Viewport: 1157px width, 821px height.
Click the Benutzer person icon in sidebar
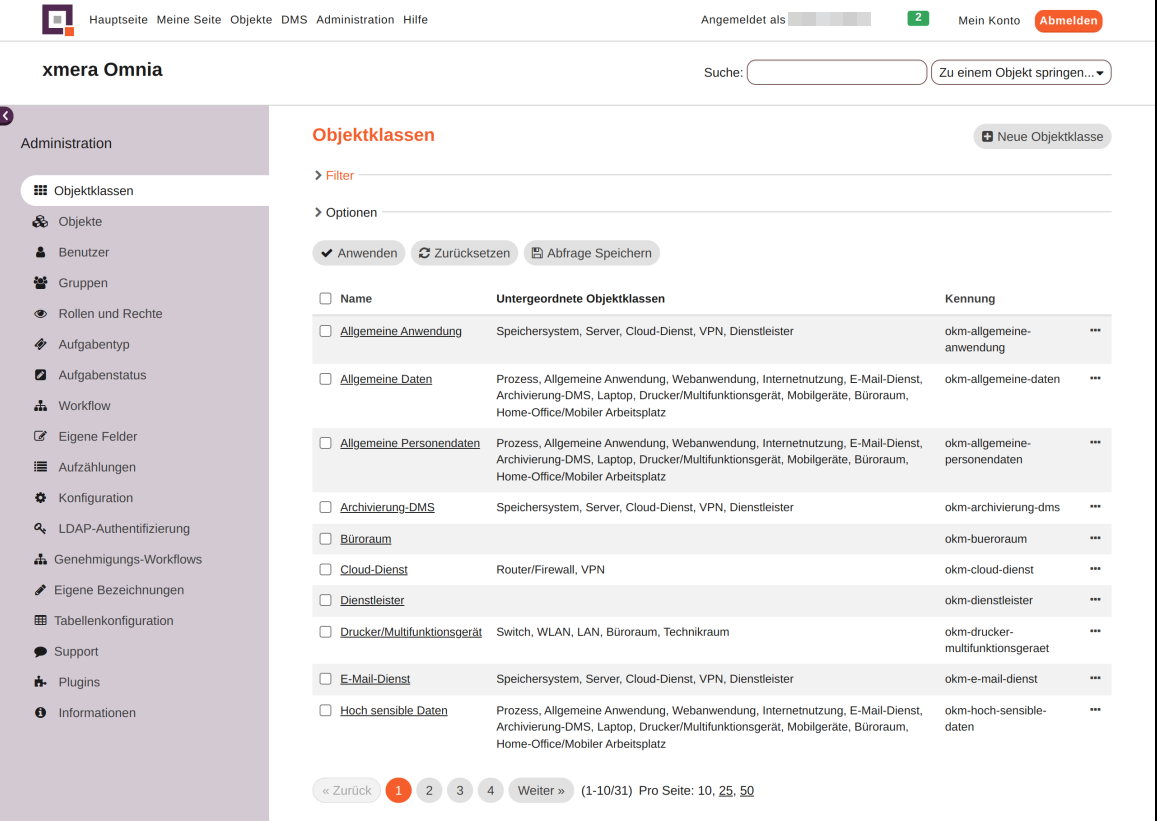41,253
